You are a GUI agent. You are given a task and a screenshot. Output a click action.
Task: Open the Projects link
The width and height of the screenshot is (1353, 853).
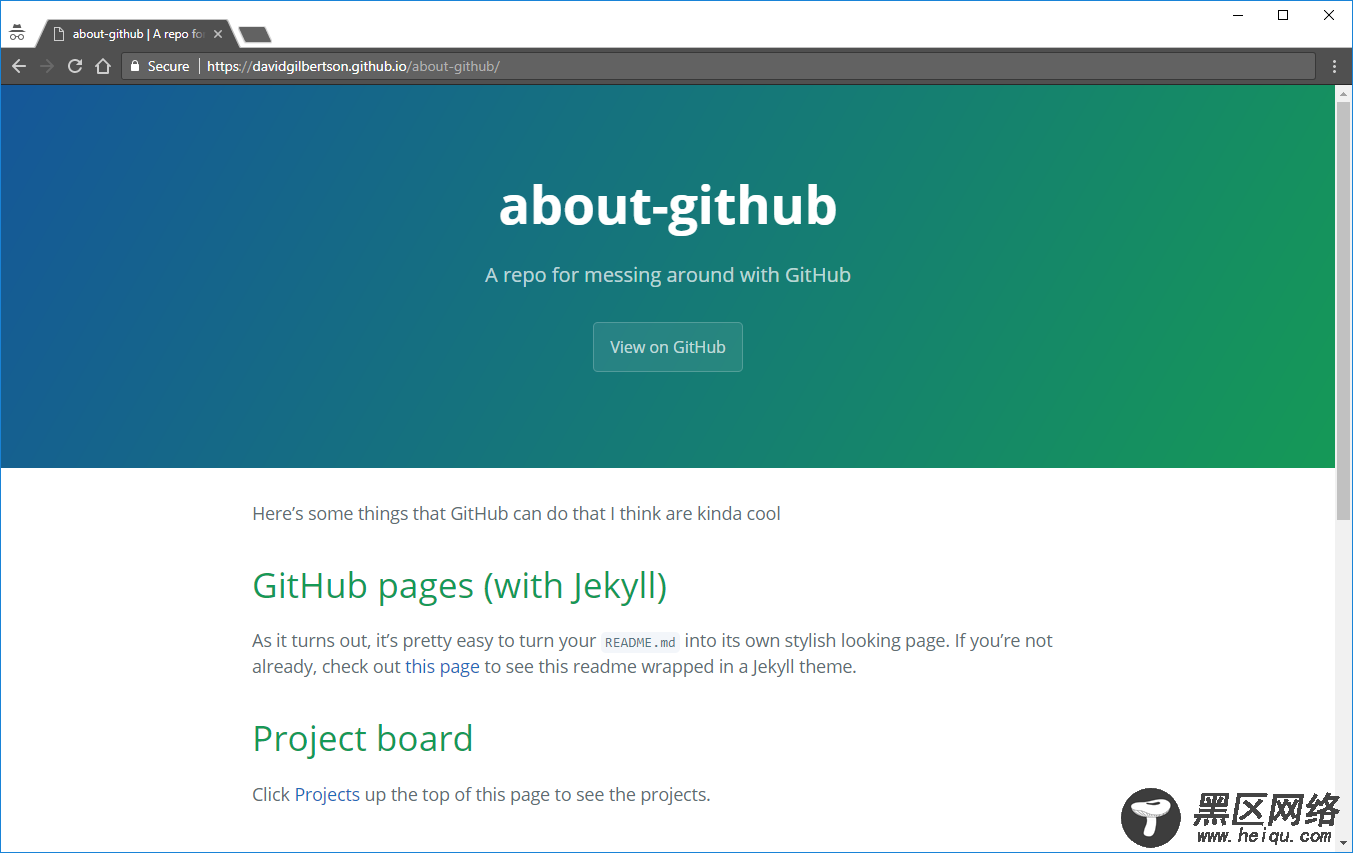[327, 795]
